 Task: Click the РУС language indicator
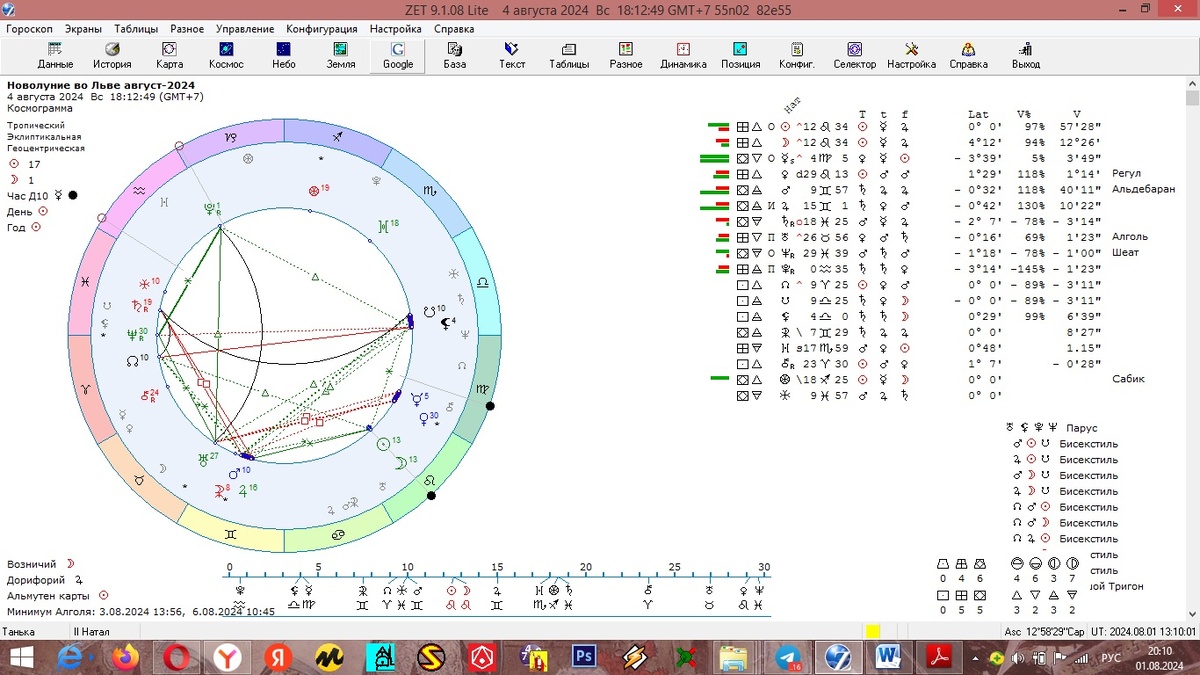pos(1111,658)
